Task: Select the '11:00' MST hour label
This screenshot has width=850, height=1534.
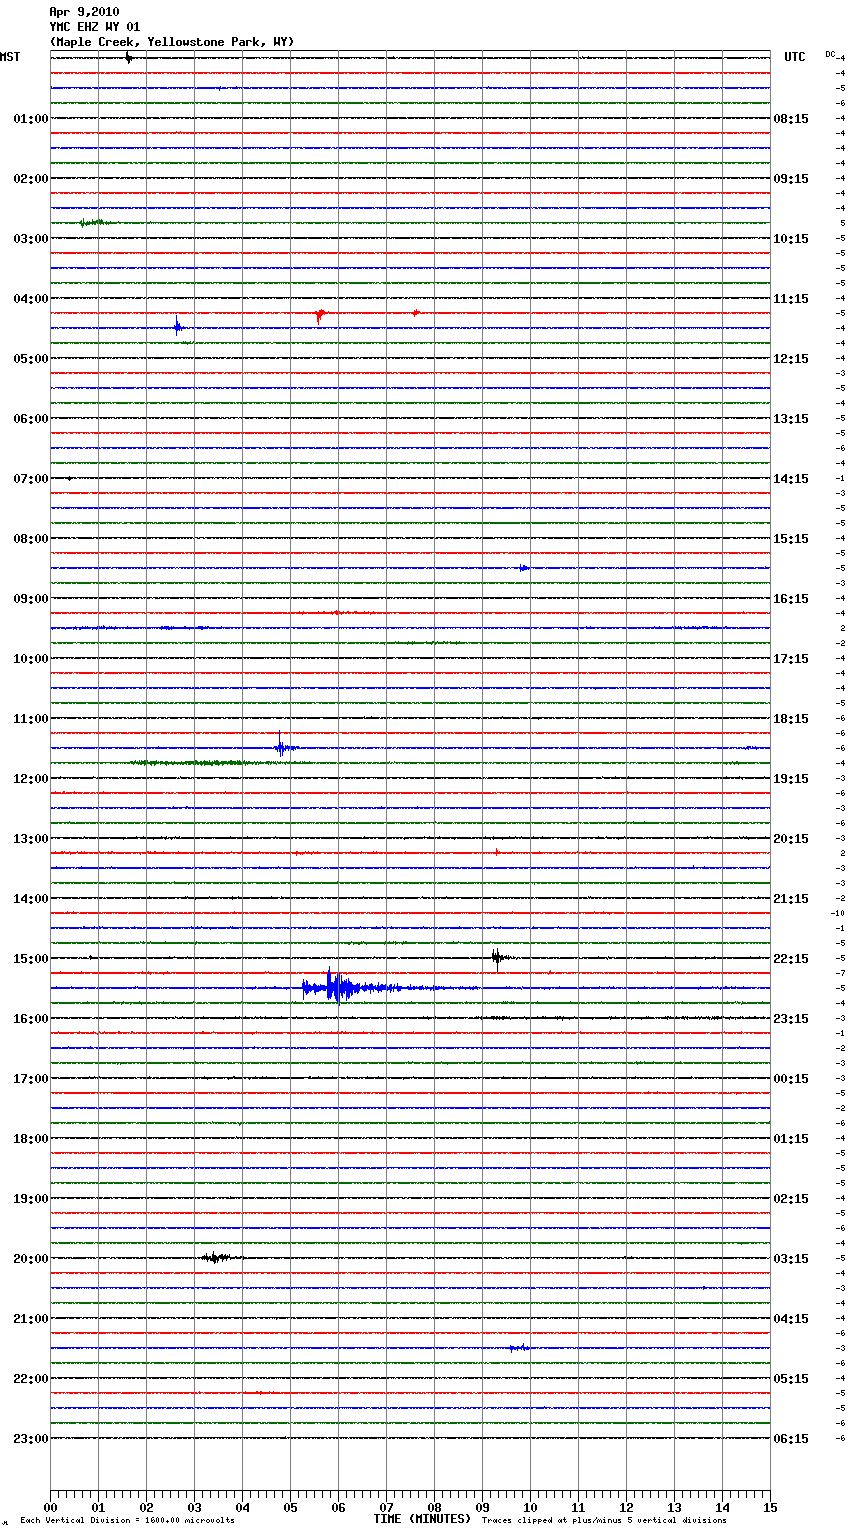Action: 31,719
